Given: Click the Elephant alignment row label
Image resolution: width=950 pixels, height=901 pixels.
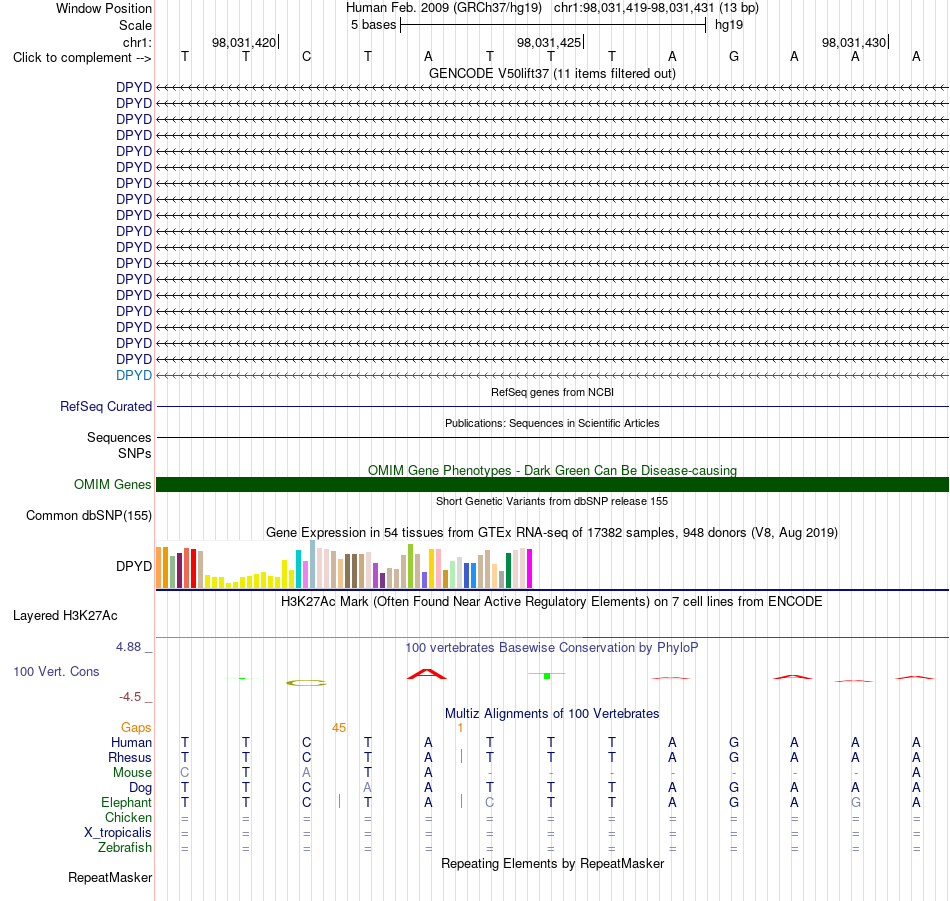Looking at the screenshot, I should coord(126,802).
